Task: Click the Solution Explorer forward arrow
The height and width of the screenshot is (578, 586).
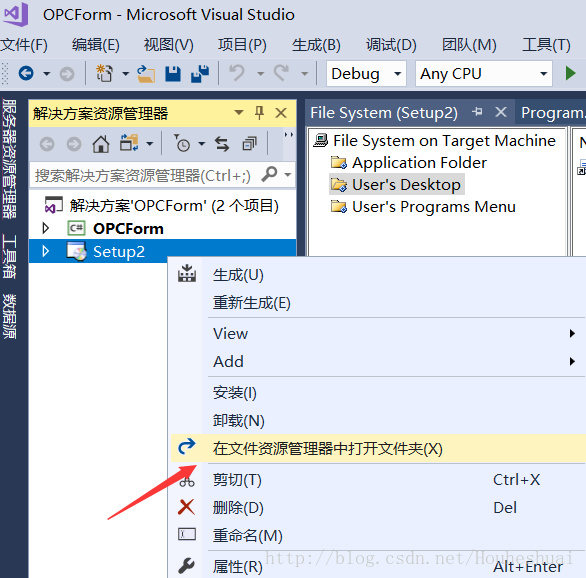Action: (x=74, y=144)
